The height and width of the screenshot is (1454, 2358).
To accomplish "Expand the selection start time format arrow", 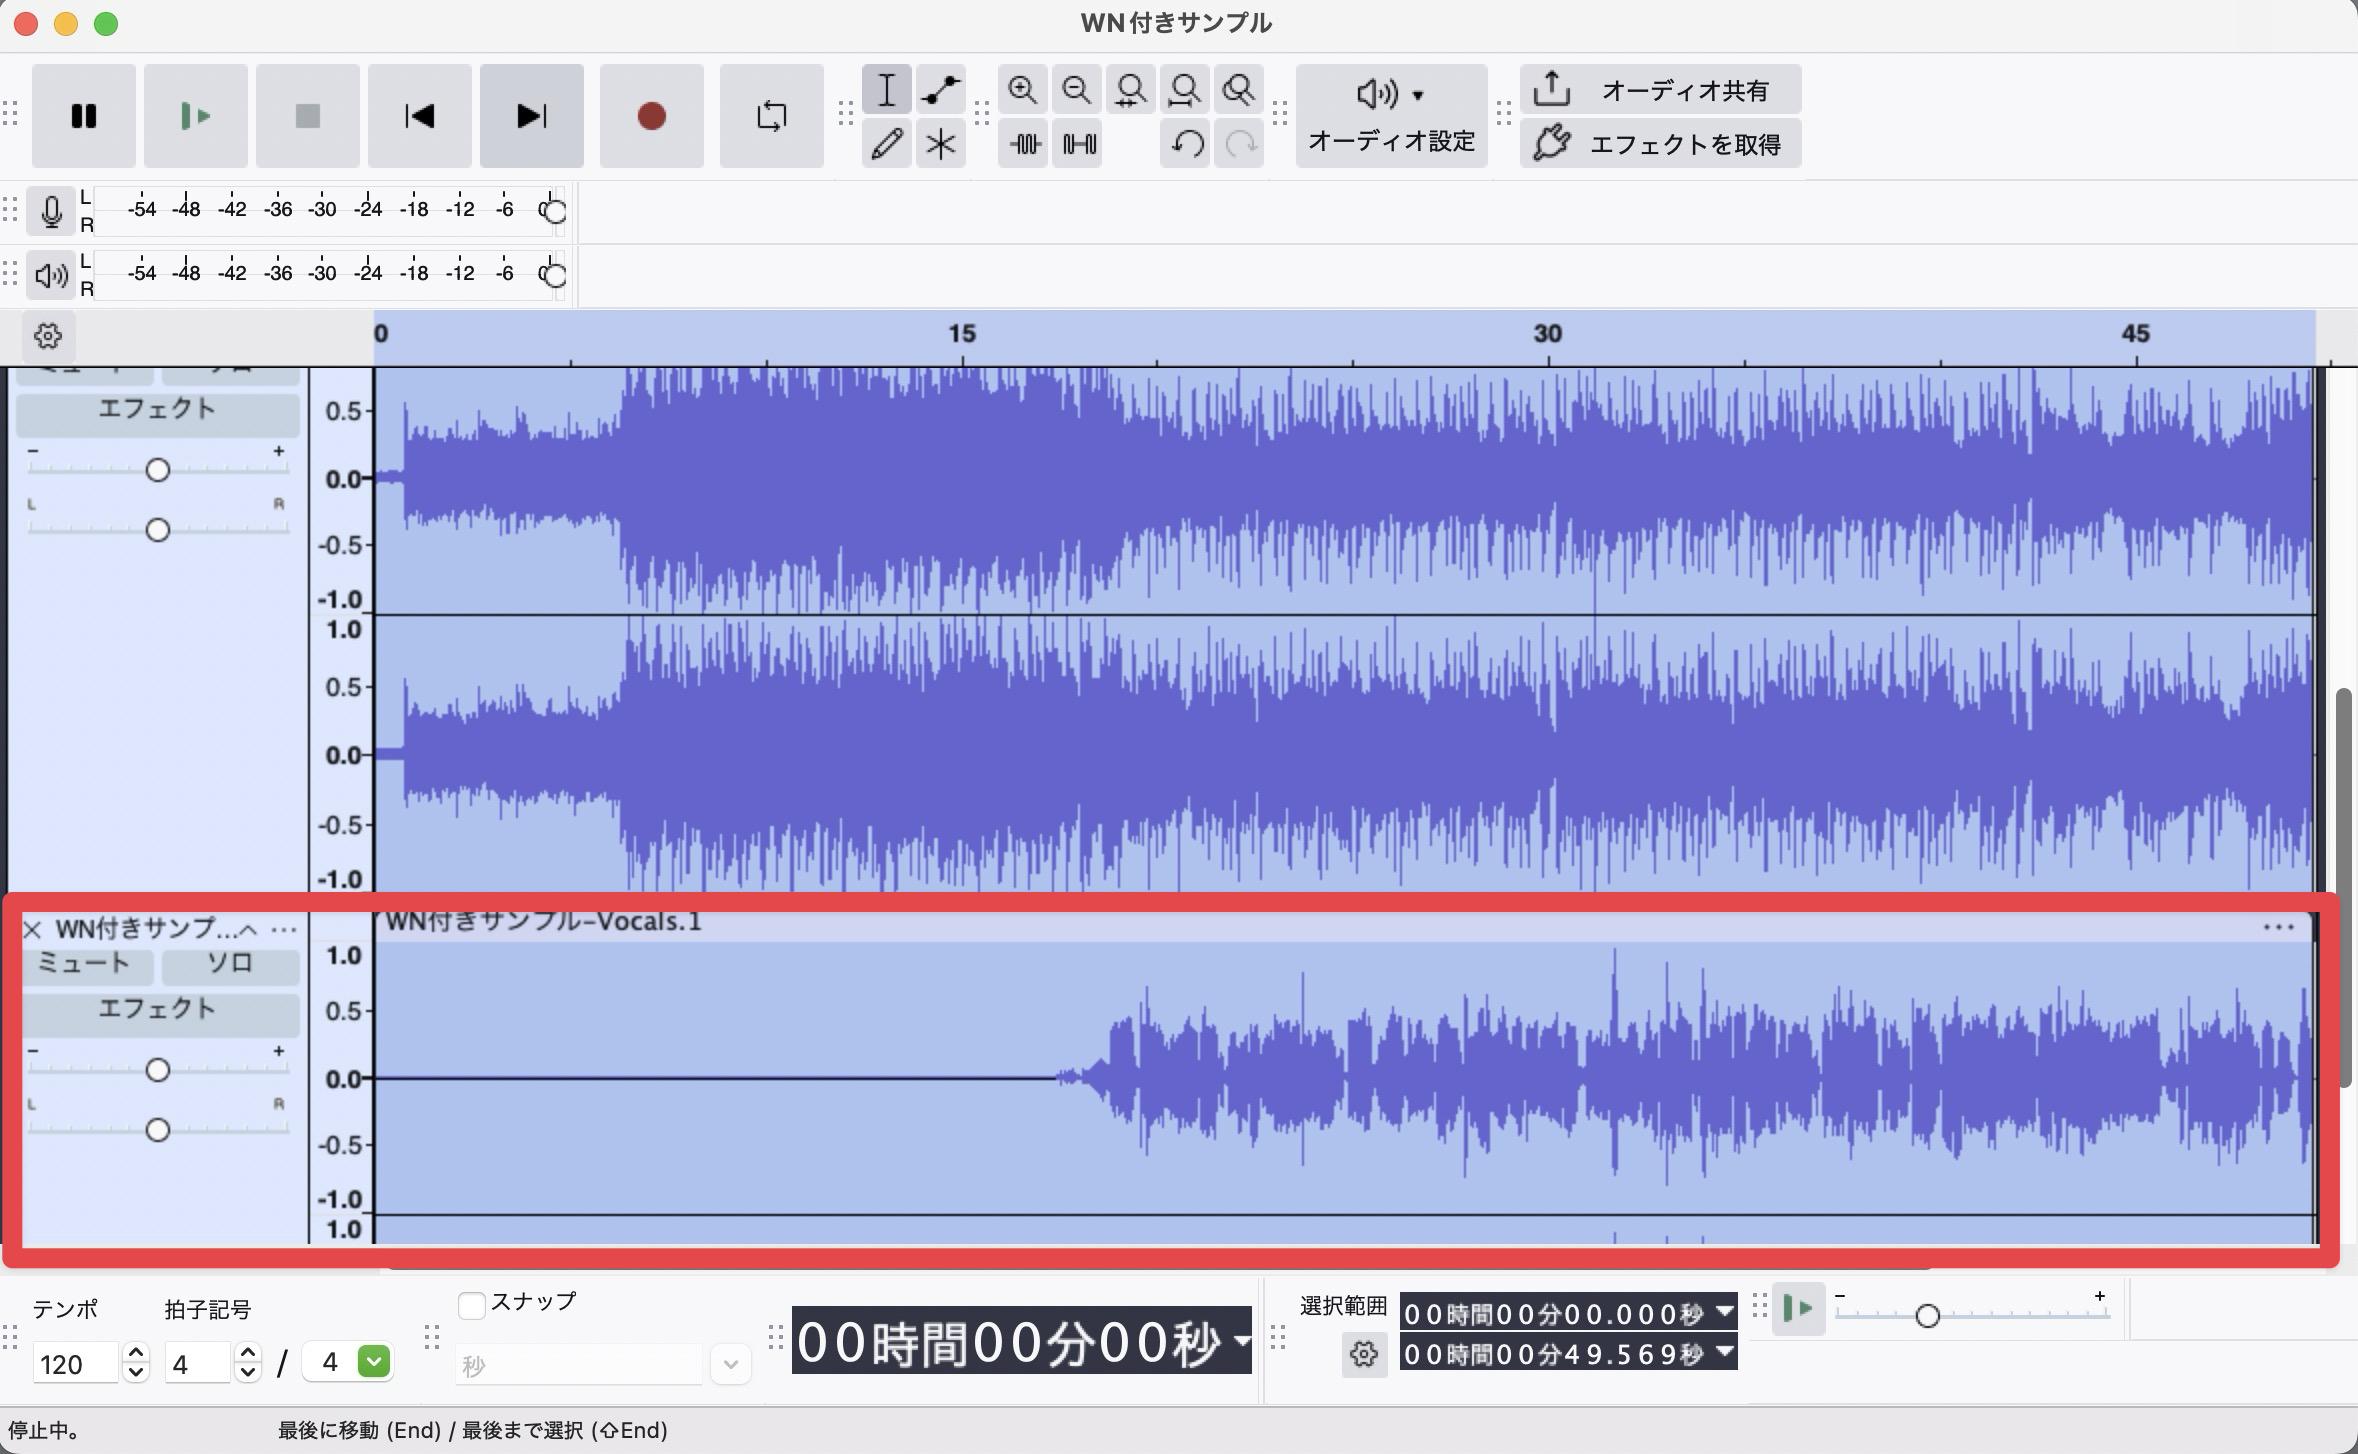I will tap(1724, 1311).
